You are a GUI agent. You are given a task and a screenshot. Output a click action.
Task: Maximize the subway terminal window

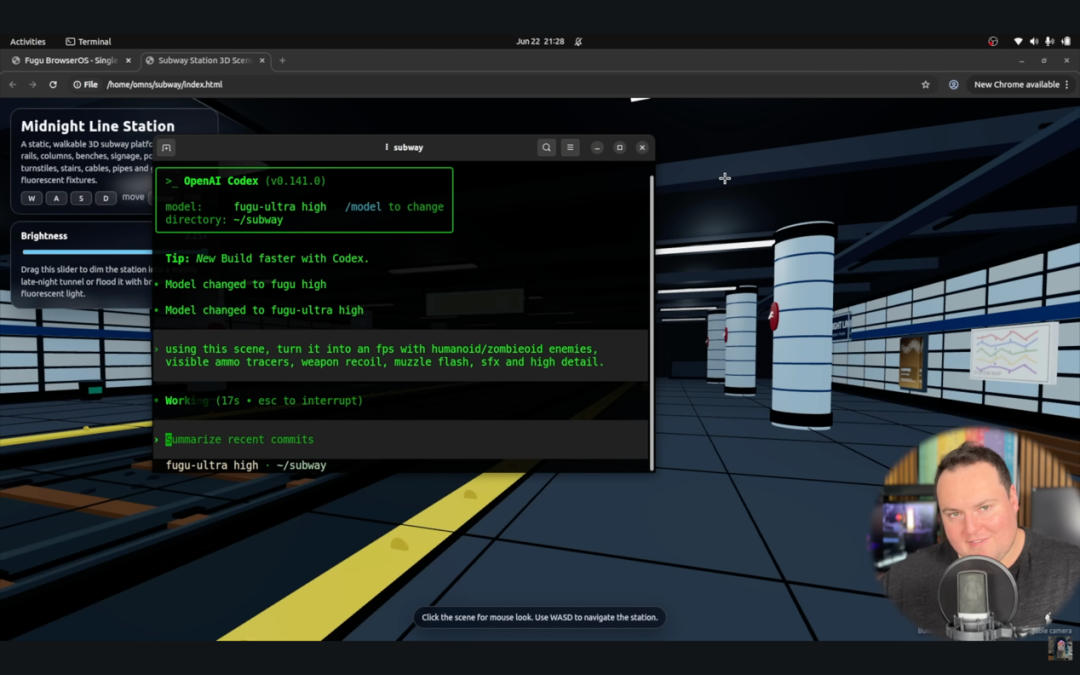coord(620,147)
